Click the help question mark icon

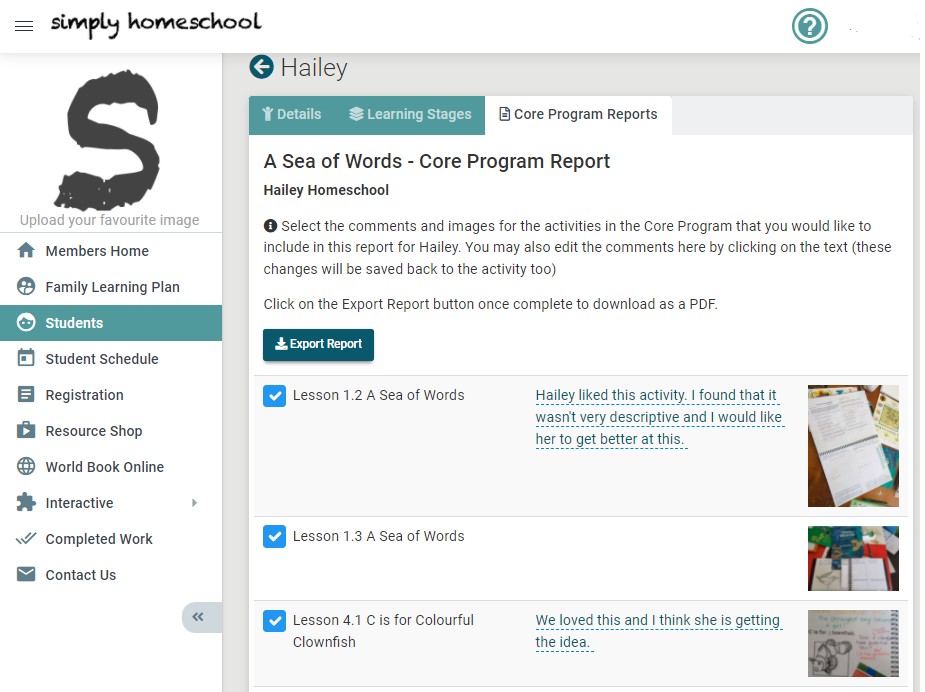tap(809, 26)
